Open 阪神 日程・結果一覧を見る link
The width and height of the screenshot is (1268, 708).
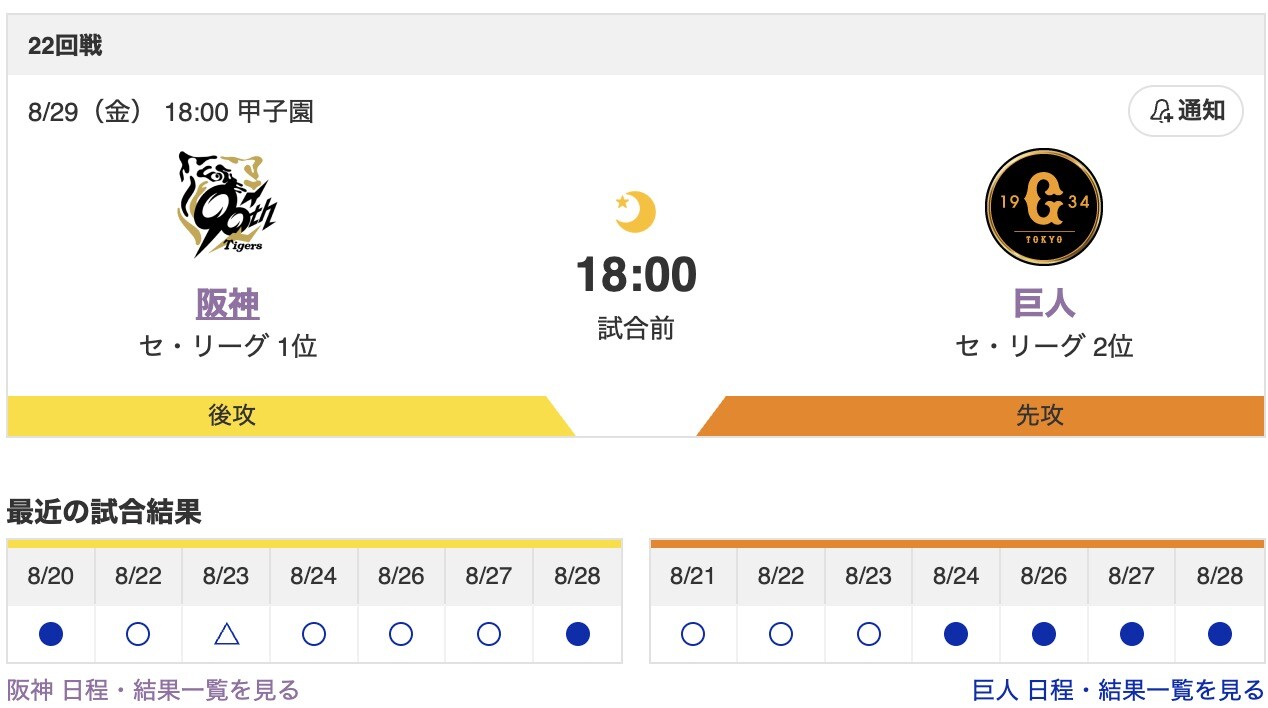(x=153, y=690)
